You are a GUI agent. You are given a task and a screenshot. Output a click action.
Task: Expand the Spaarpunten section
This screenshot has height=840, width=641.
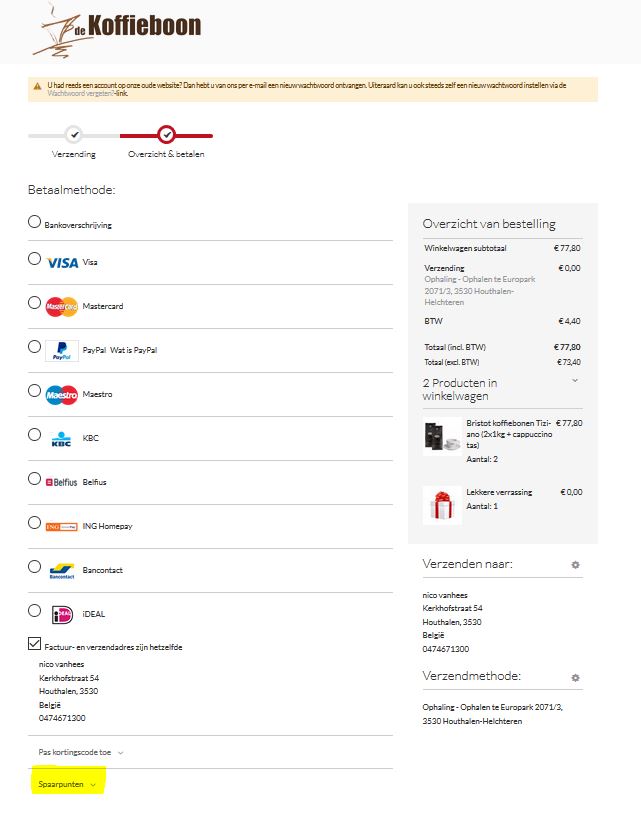tap(67, 785)
